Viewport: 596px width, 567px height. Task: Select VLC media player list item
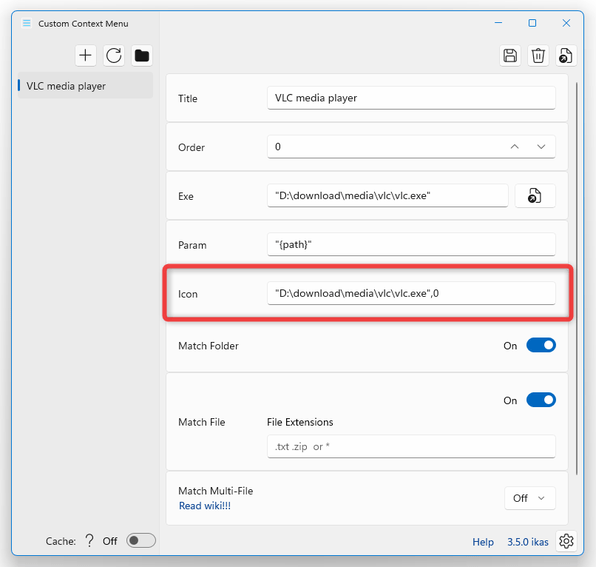(x=85, y=86)
